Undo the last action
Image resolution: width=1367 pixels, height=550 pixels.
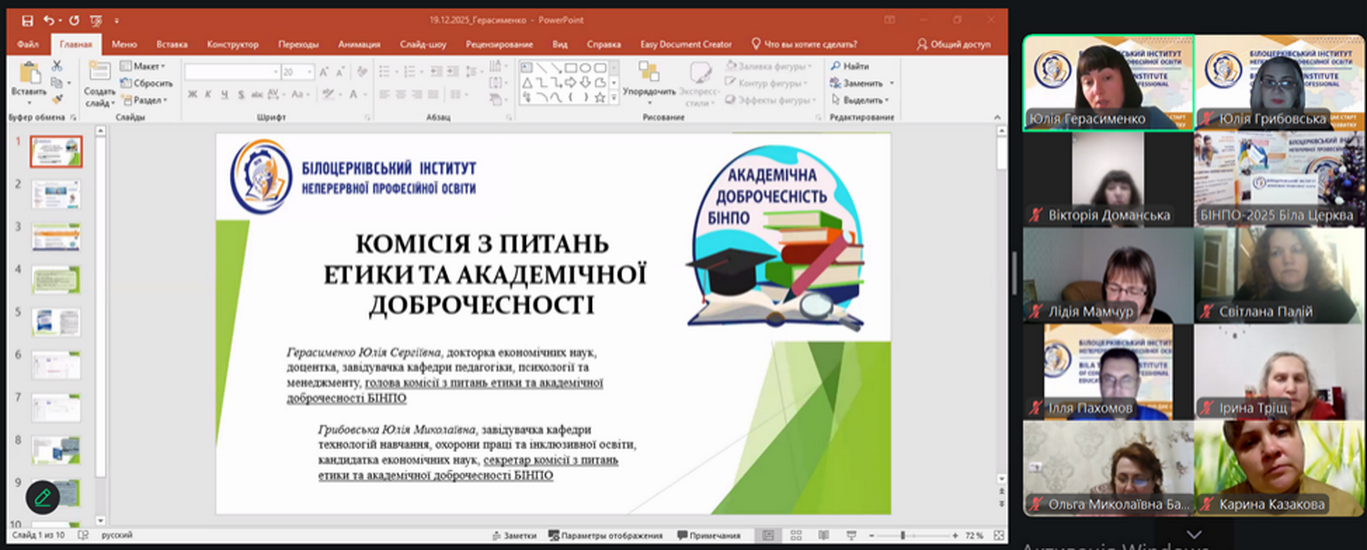coord(48,20)
